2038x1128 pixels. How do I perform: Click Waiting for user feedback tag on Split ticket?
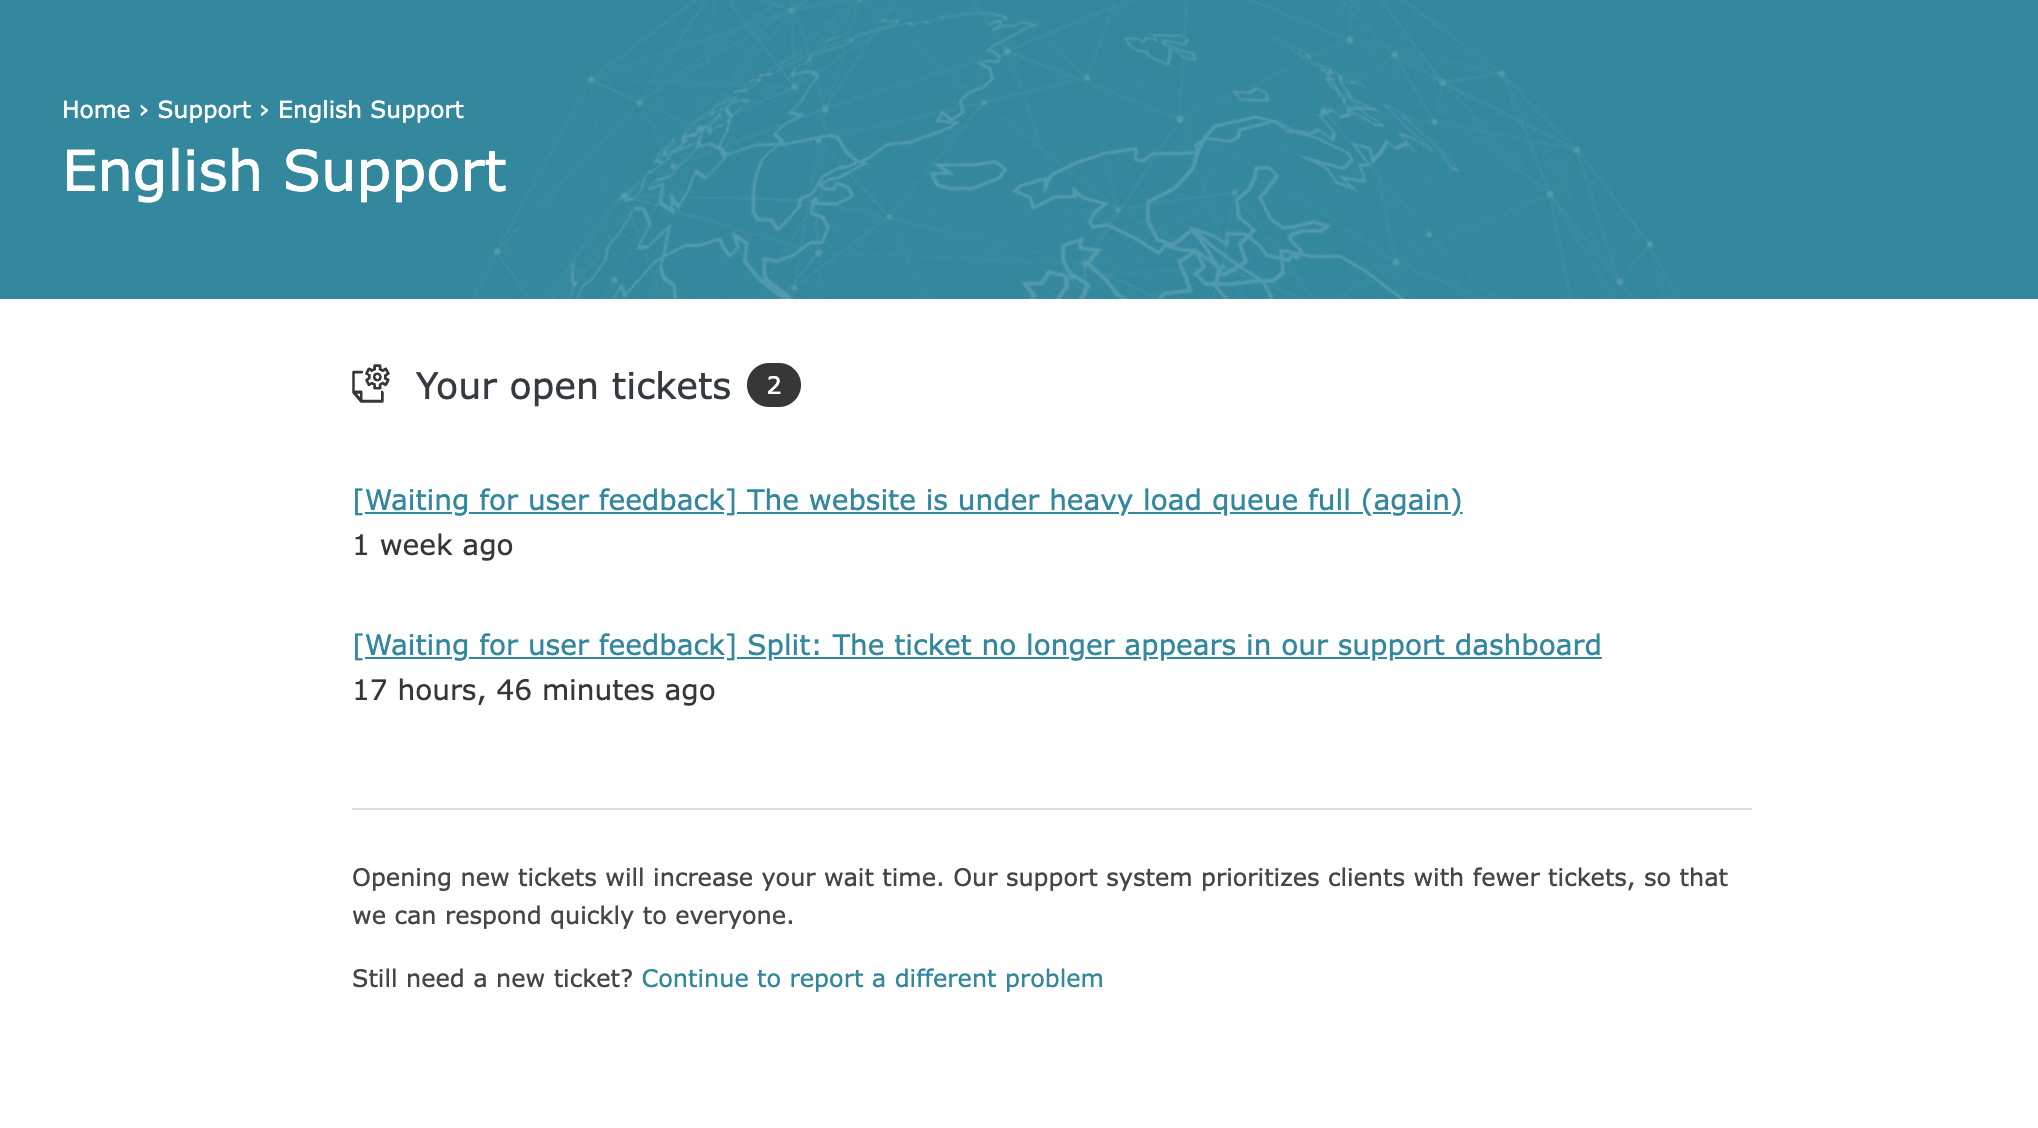tap(545, 645)
